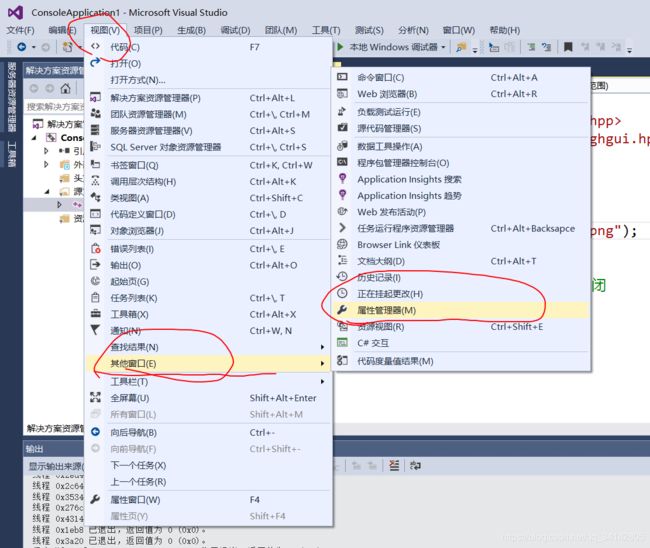The height and width of the screenshot is (548, 650).
Task: Click Application Insights 搜索 bulb icon
Action: point(342,179)
